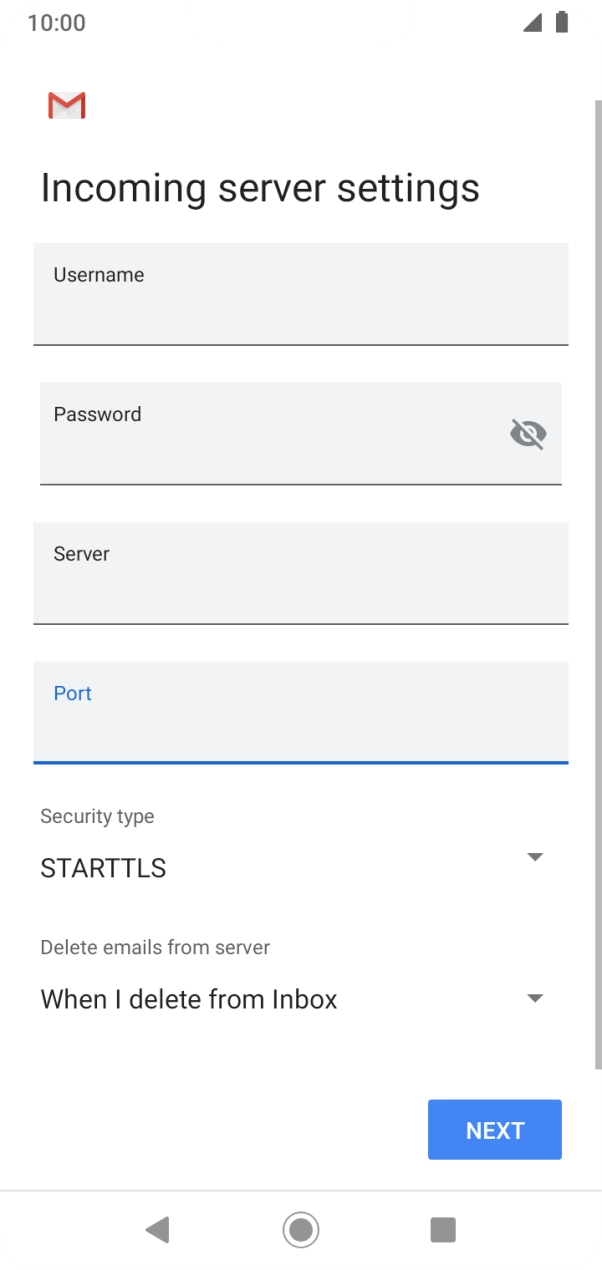Screen dimensions: 602x1270
Task: Toggle password visibility with the eye icon
Action: tap(527, 433)
